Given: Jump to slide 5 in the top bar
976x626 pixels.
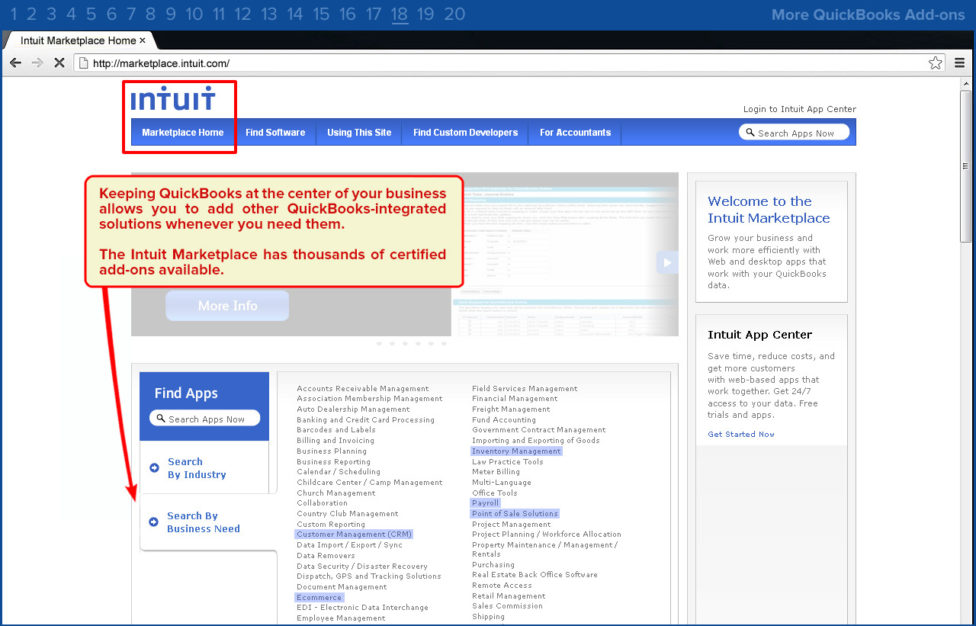Looking at the screenshot, I should 91,14.
